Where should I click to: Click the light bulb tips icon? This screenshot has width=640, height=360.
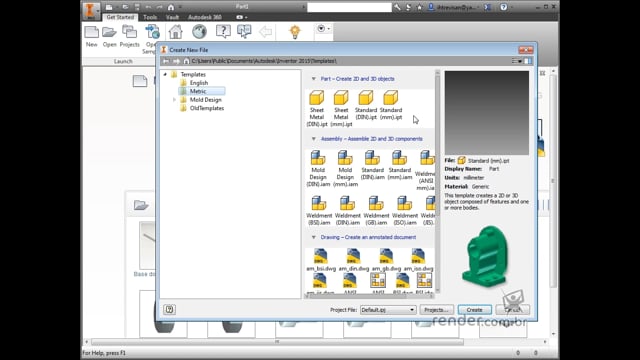coord(295,32)
